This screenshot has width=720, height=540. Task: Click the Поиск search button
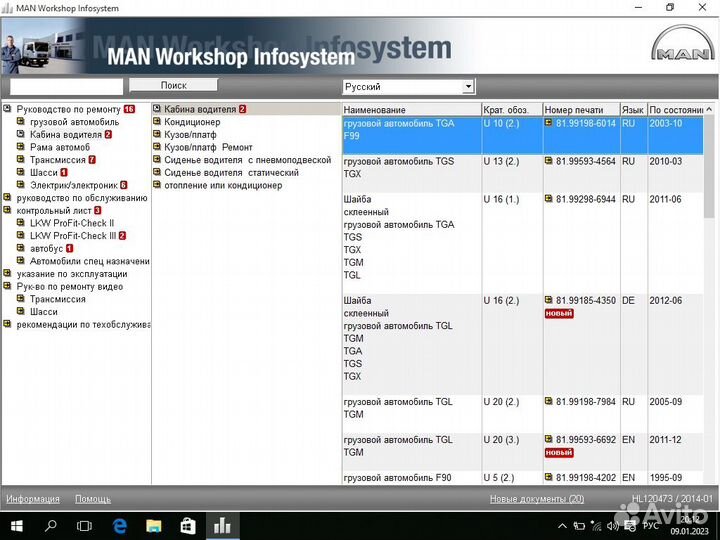[x=173, y=85]
